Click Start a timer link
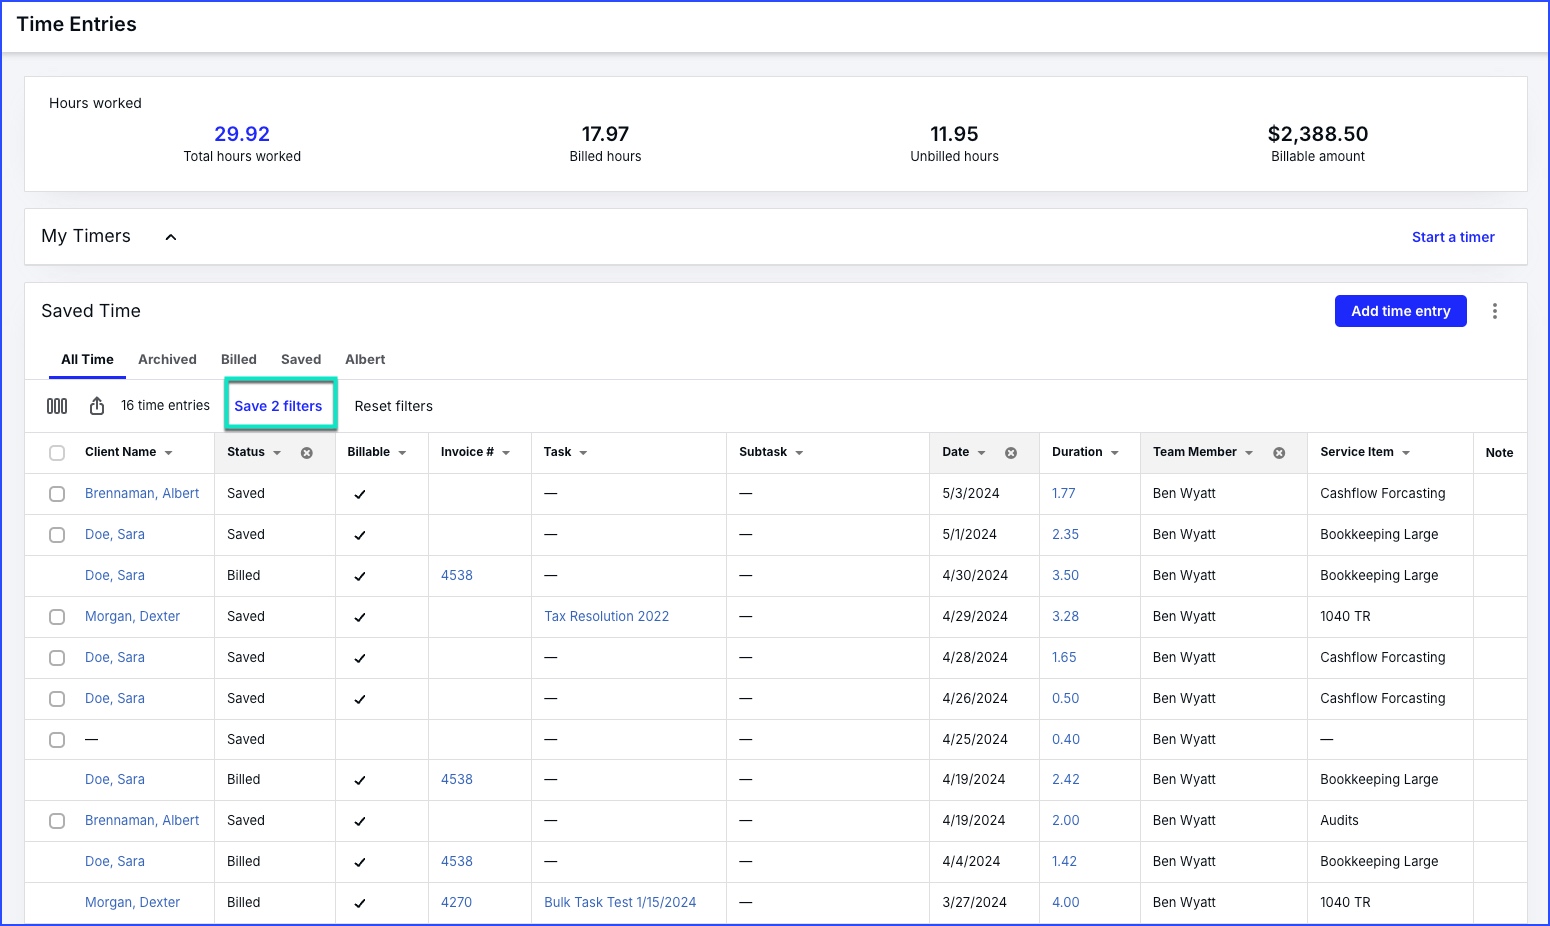This screenshot has height=926, width=1550. pos(1453,237)
